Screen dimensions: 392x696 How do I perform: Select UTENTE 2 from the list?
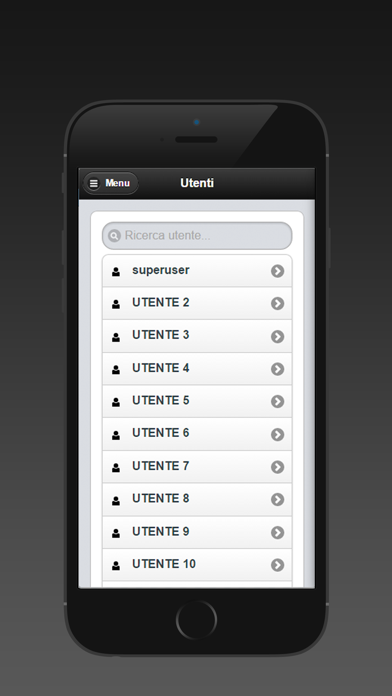(x=197, y=304)
